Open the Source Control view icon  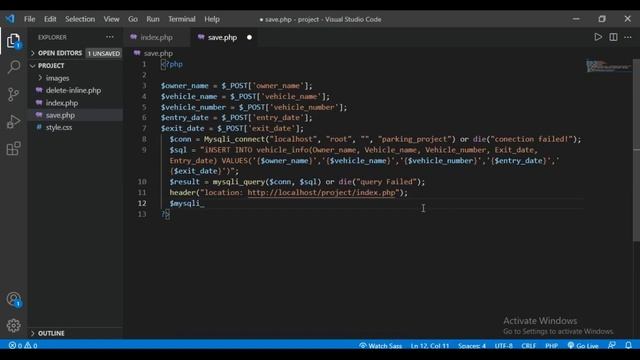click(x=13, y=94)
